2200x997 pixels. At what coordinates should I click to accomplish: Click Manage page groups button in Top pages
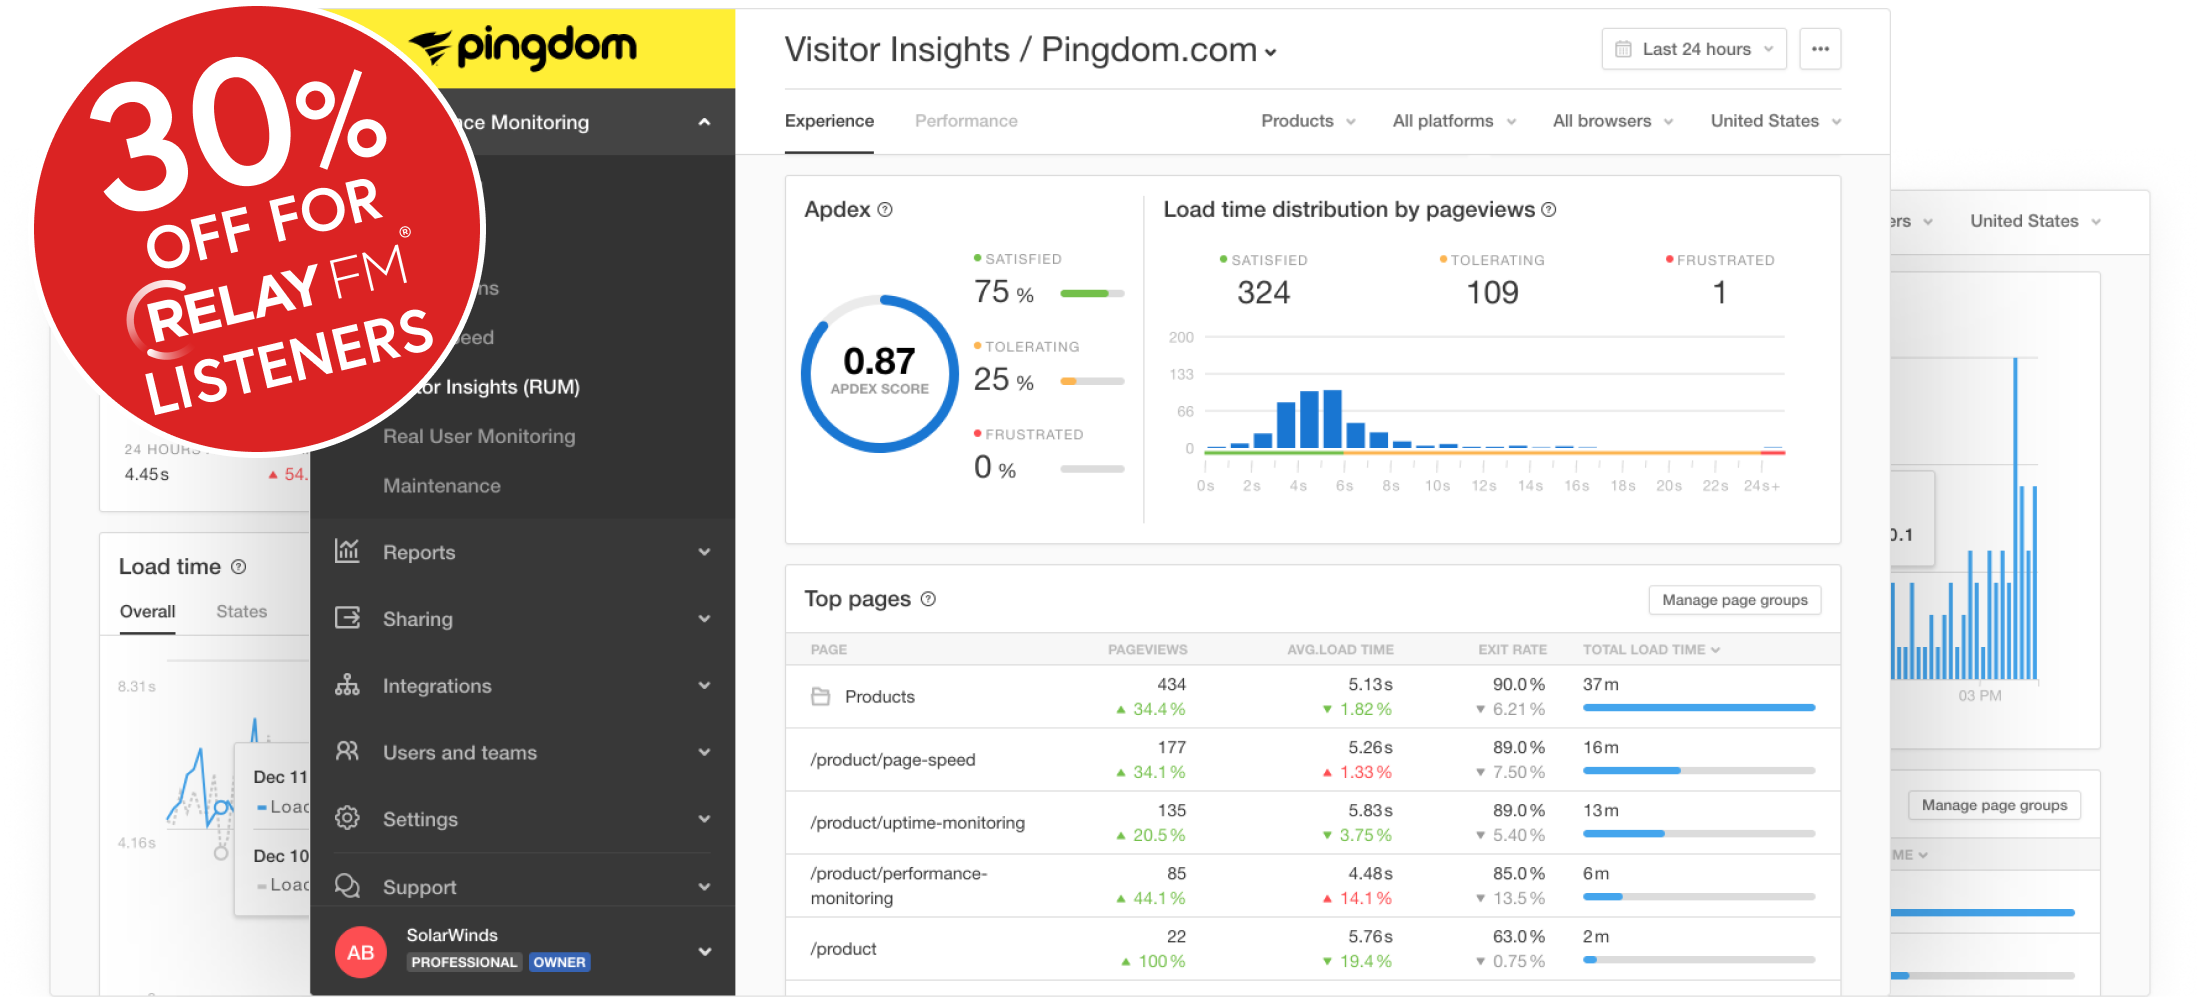(1734, 600)
